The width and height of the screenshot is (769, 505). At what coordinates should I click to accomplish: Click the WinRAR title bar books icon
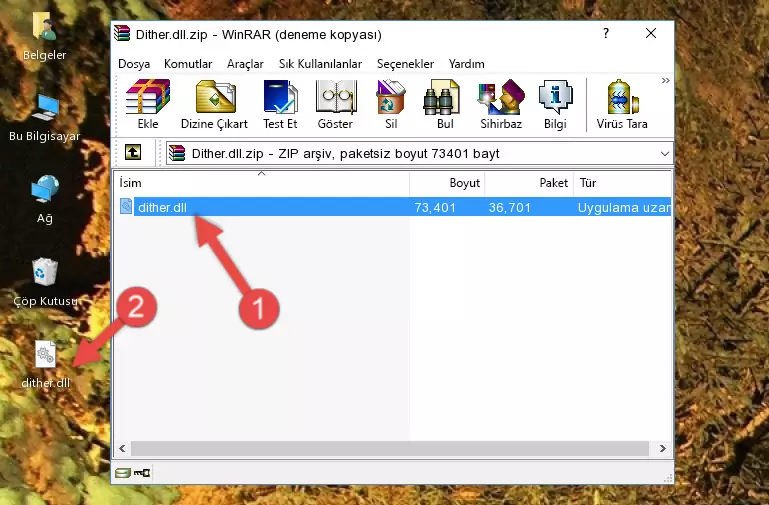[x=122, y=33]
